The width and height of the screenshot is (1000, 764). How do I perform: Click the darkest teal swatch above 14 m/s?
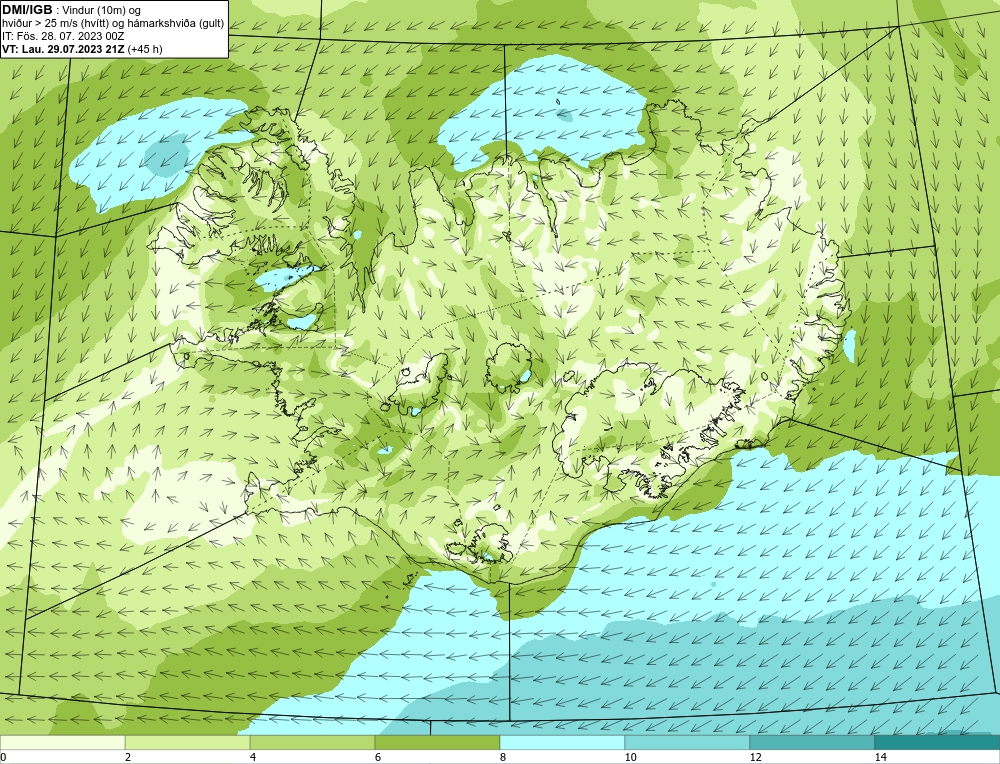(938, 742)
